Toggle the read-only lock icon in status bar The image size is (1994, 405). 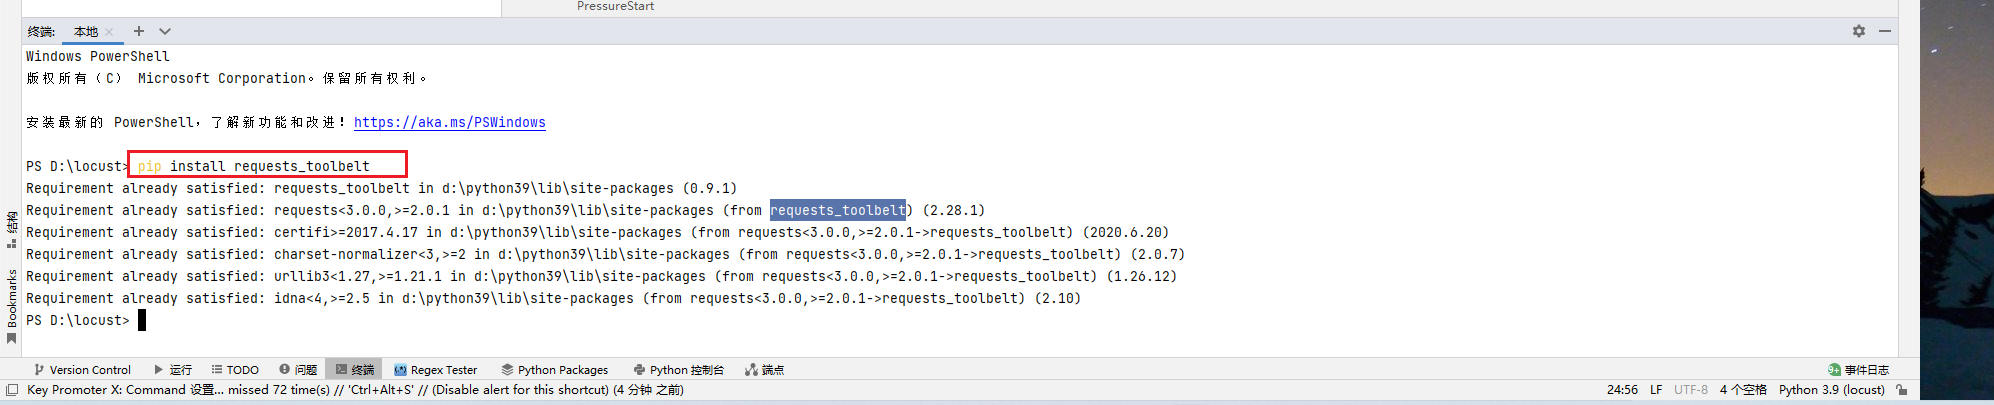click(x=1901, y=390)
